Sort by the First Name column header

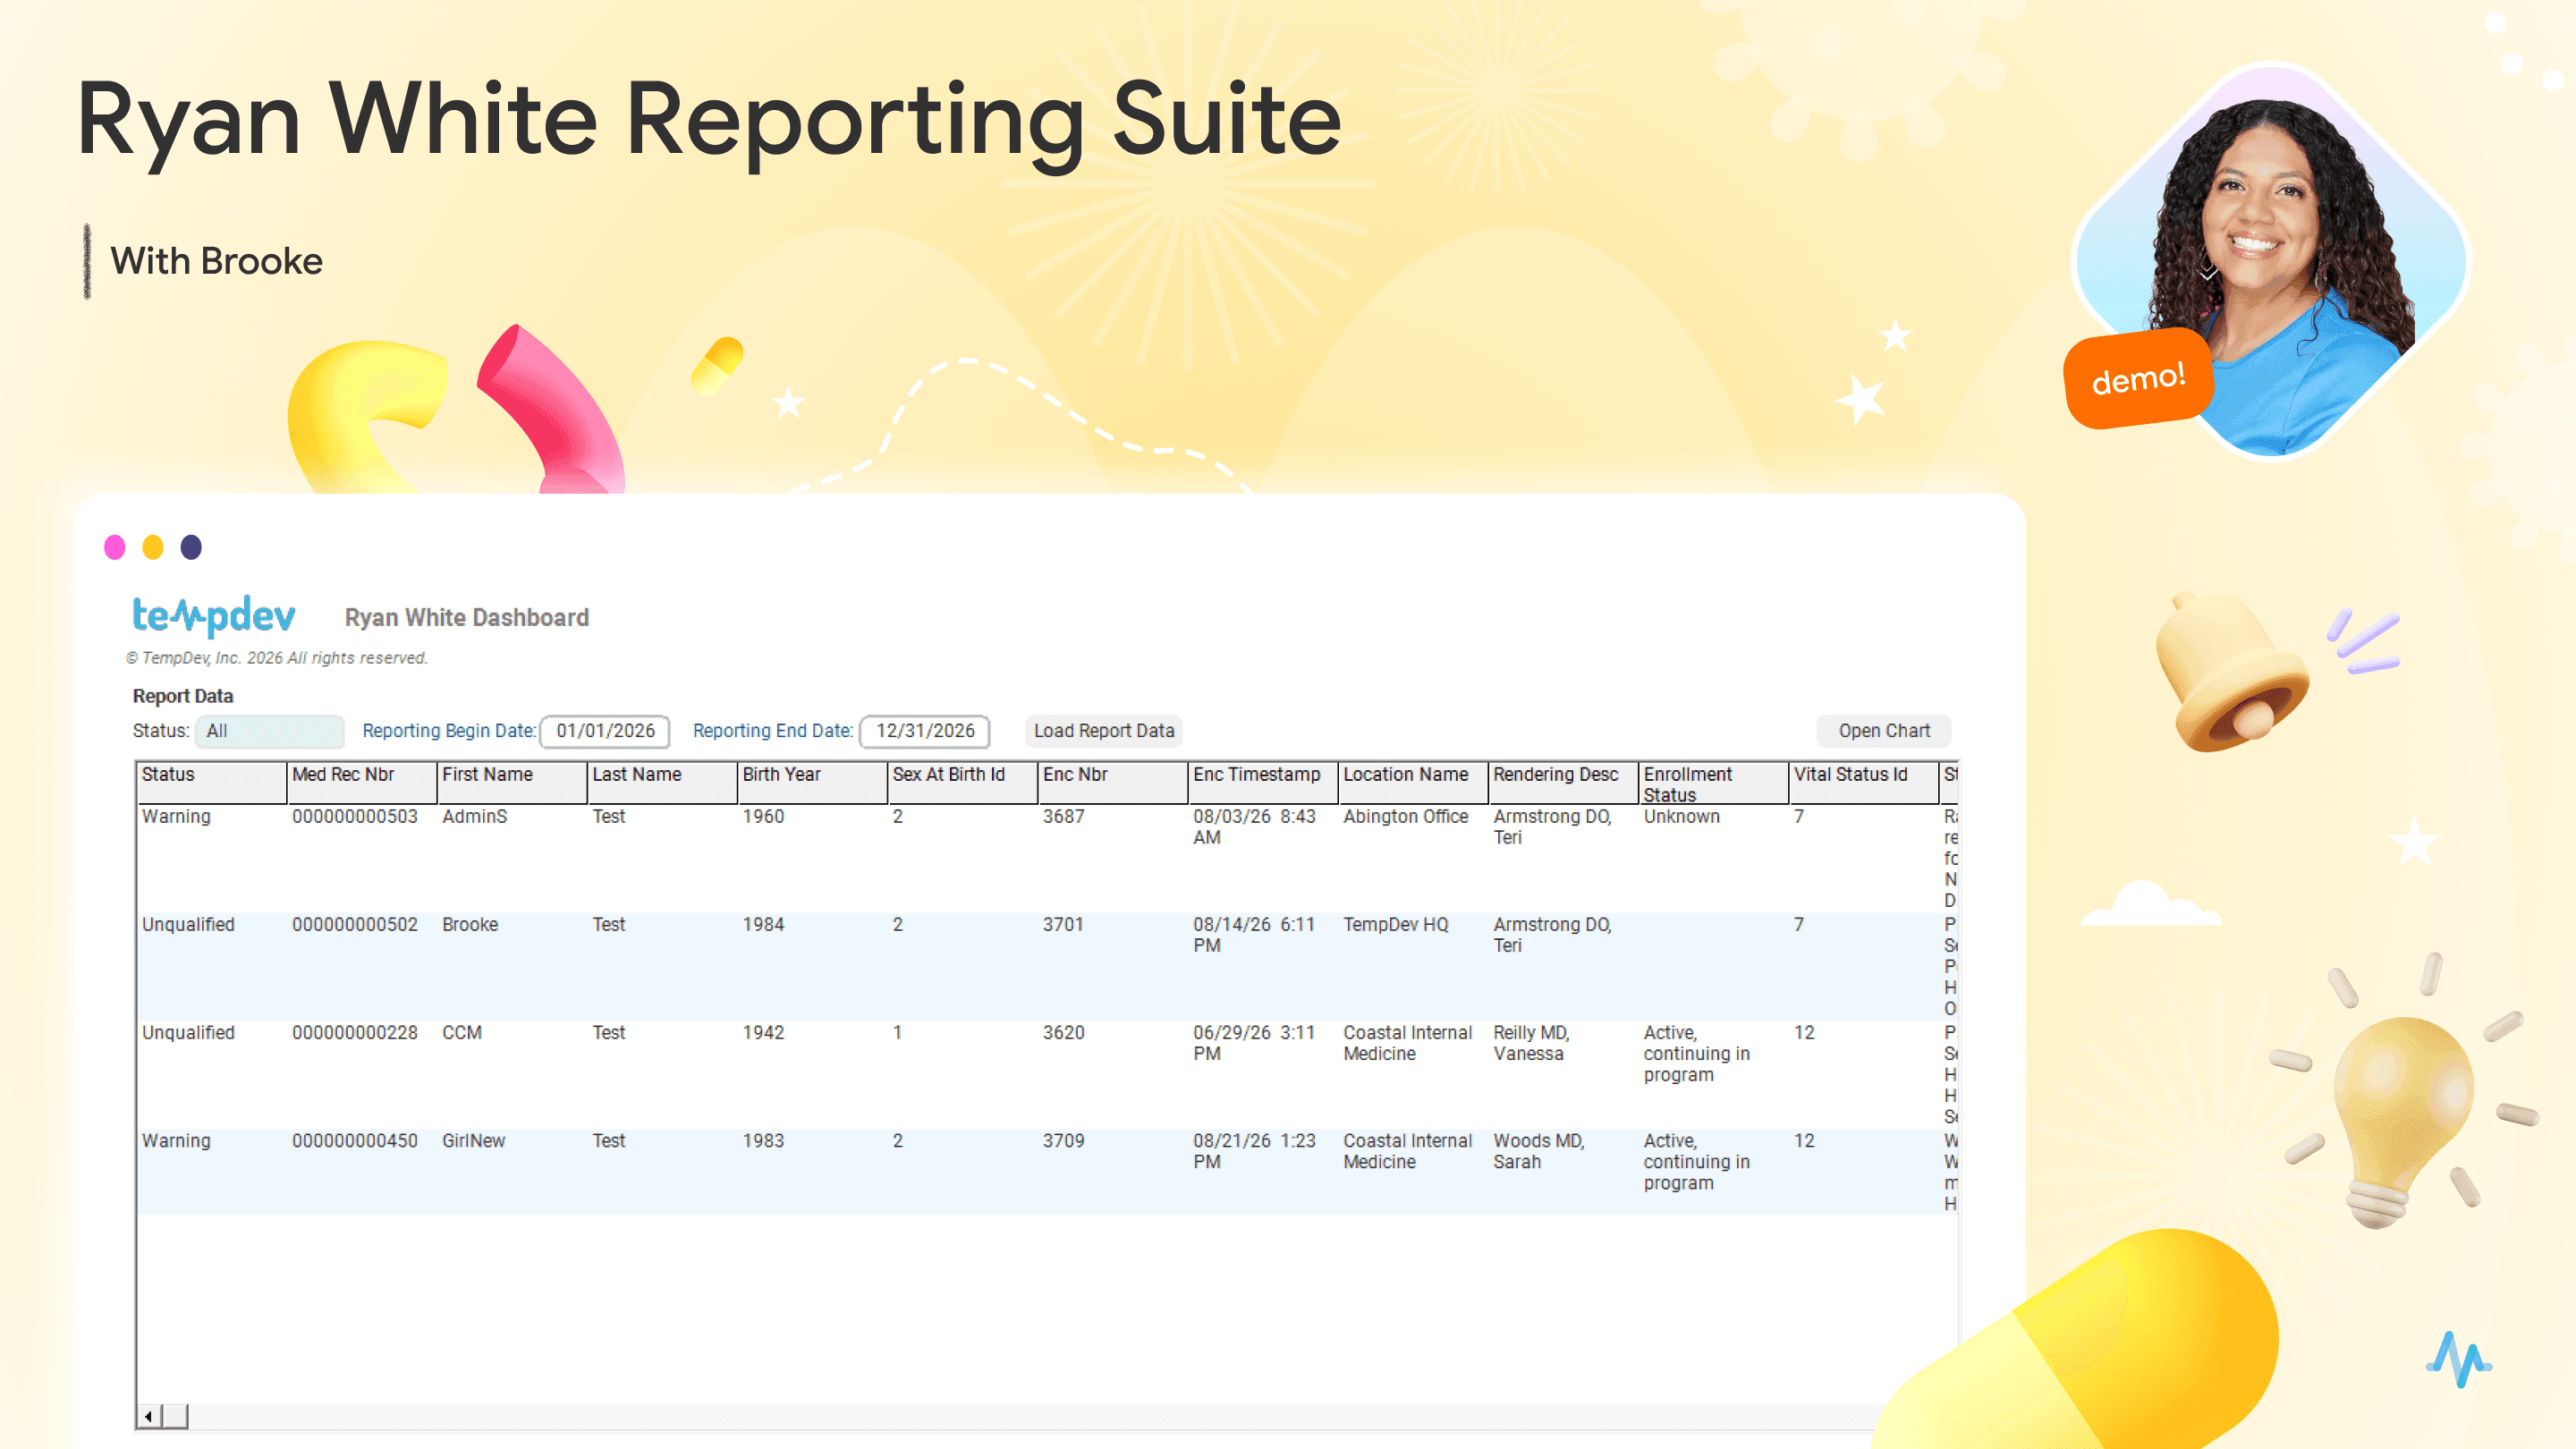512,783
